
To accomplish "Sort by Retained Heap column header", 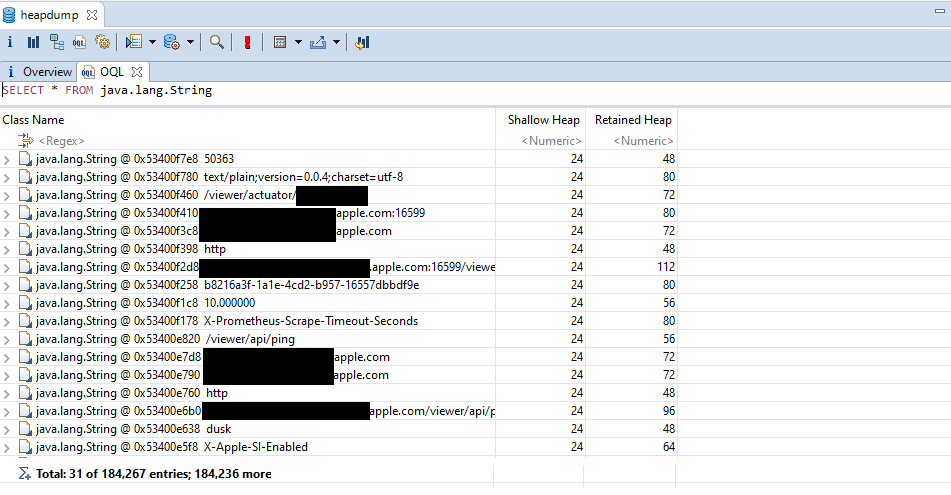I will tap(632, 120).
